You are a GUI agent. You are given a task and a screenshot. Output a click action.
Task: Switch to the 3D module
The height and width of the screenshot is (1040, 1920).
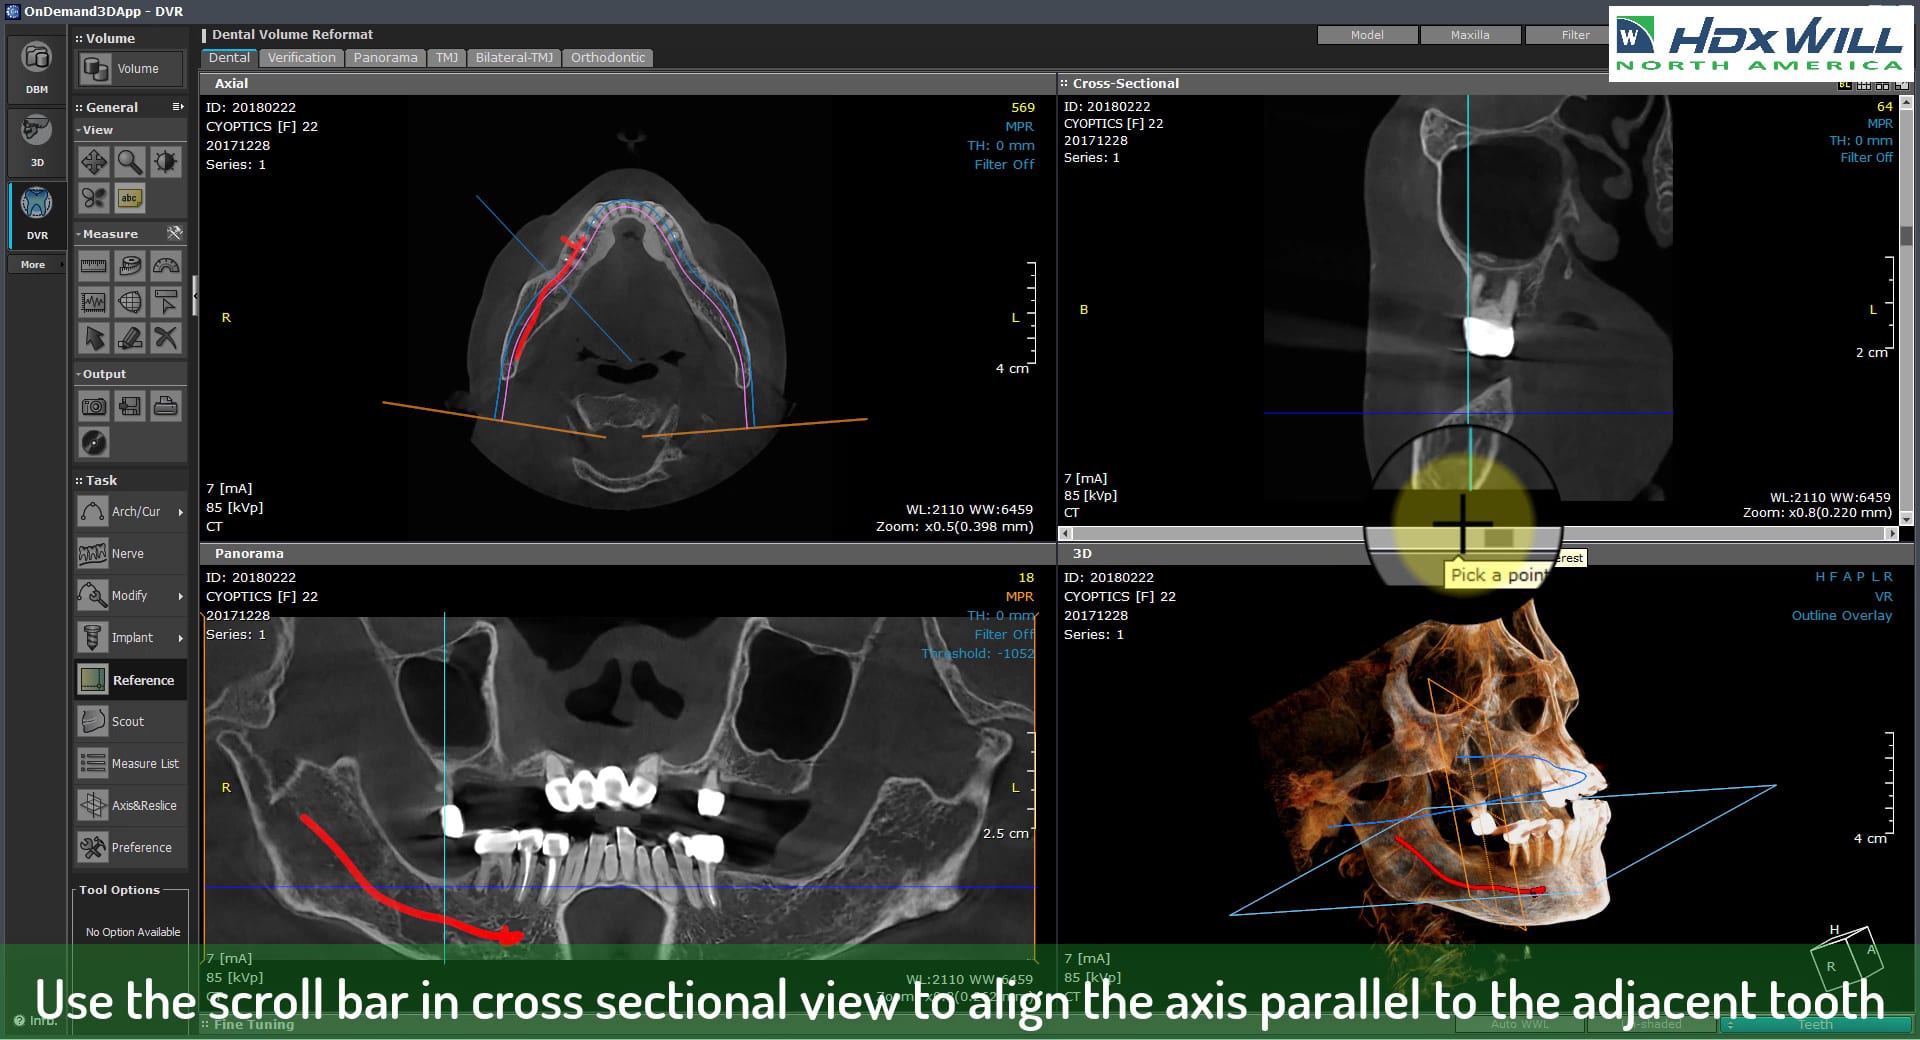point(37,141)
